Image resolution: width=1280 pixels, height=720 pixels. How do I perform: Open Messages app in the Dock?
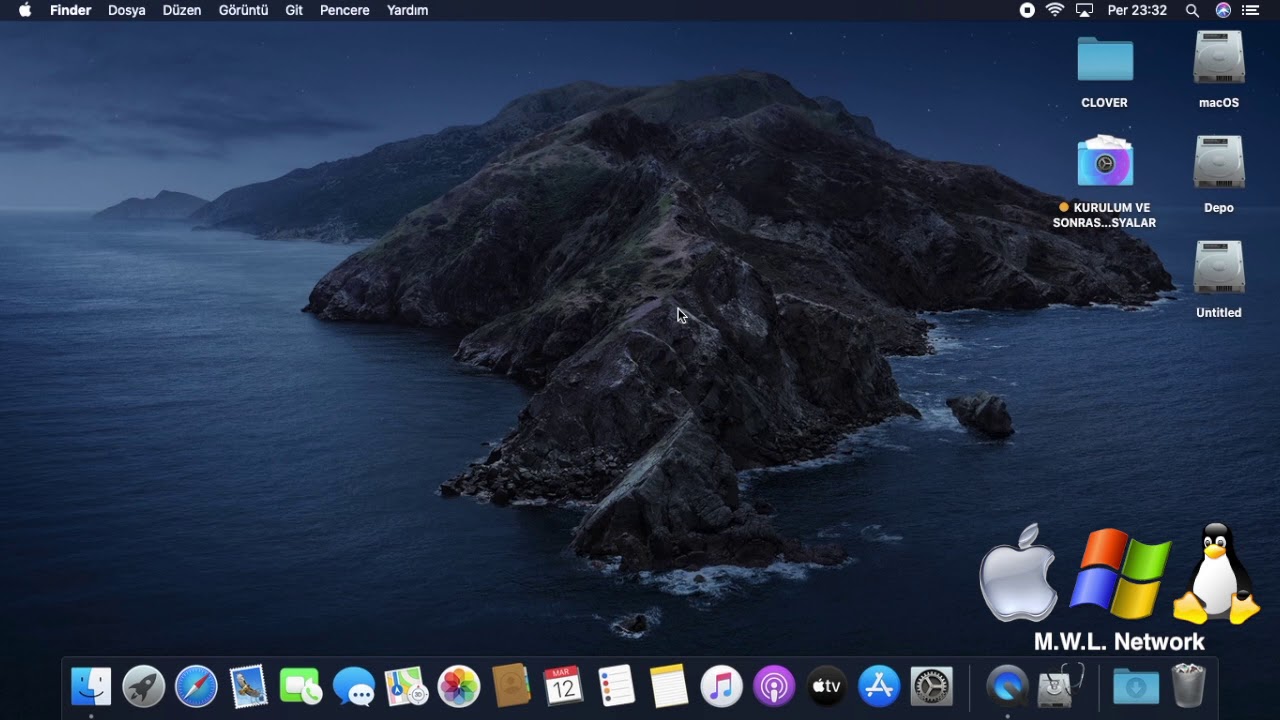pos(354,687)
